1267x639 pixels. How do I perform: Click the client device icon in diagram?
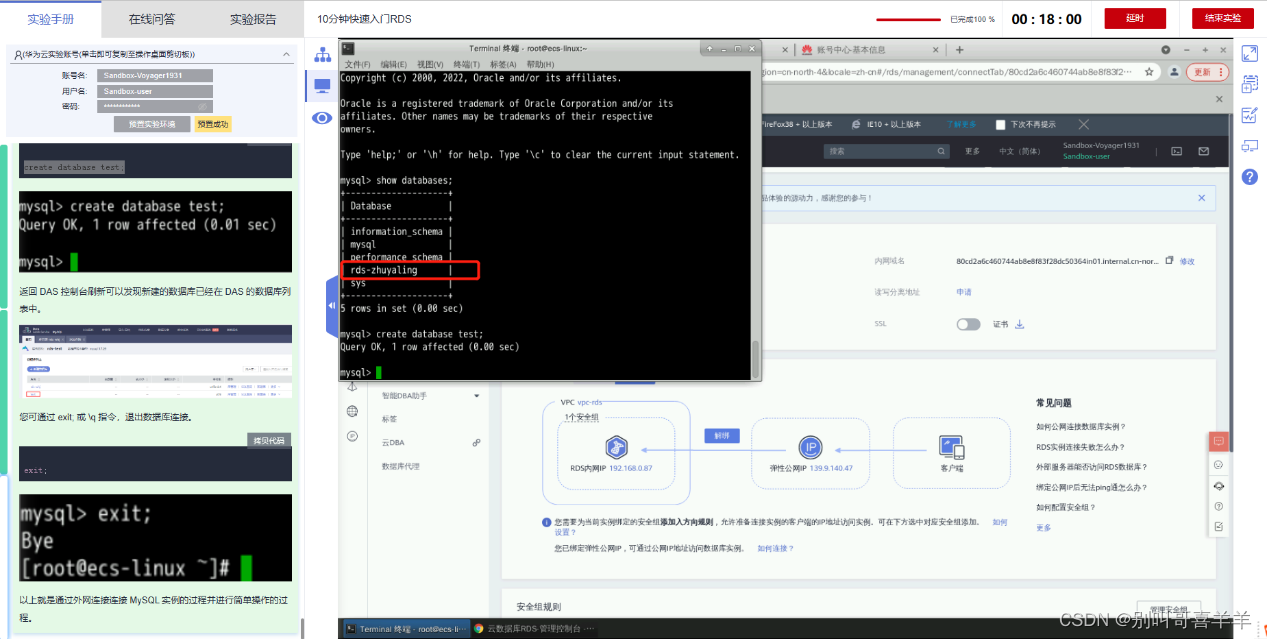pyautogui.click(x=951, y=447)
